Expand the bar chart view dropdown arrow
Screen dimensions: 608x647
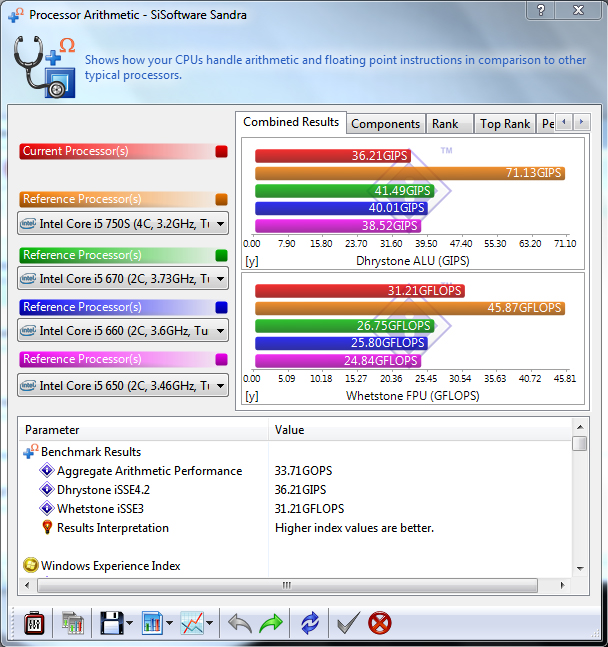[x=169, y=623]
